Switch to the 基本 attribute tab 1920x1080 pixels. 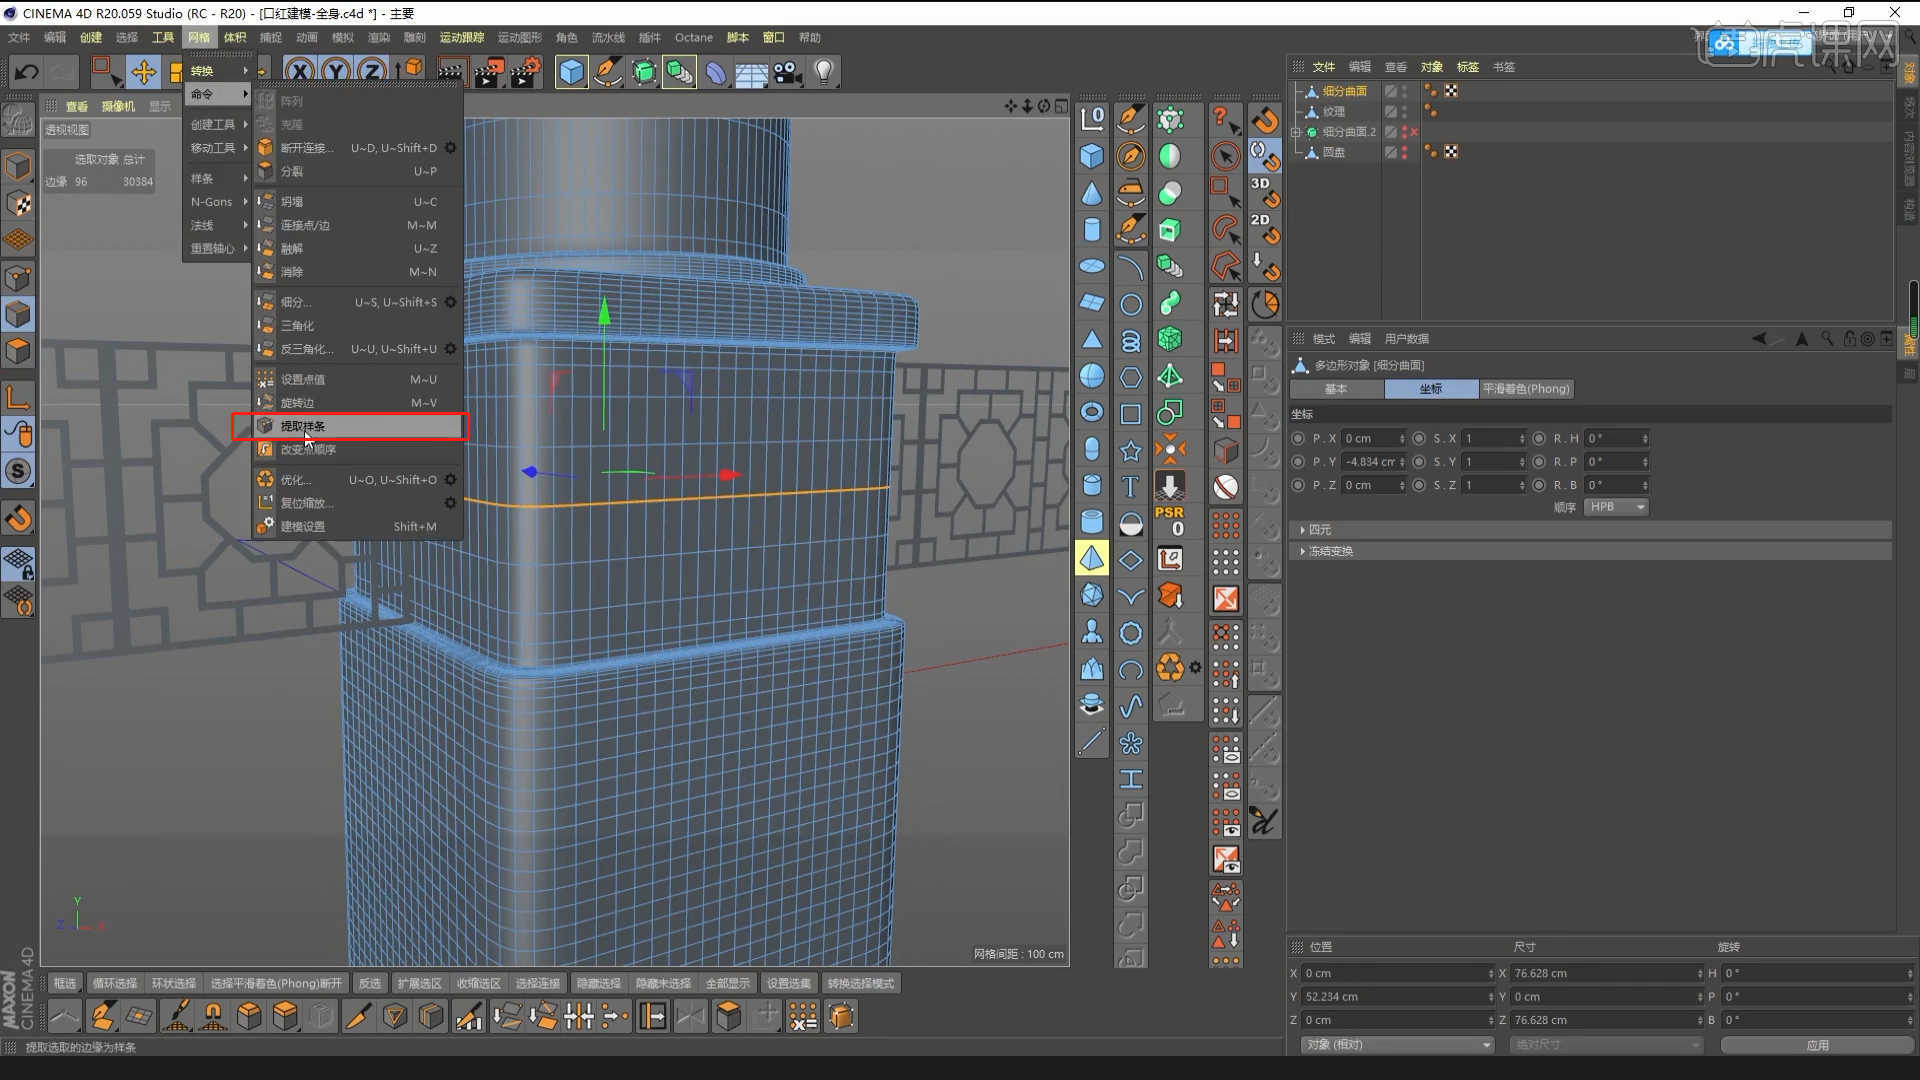[1336, 389]
